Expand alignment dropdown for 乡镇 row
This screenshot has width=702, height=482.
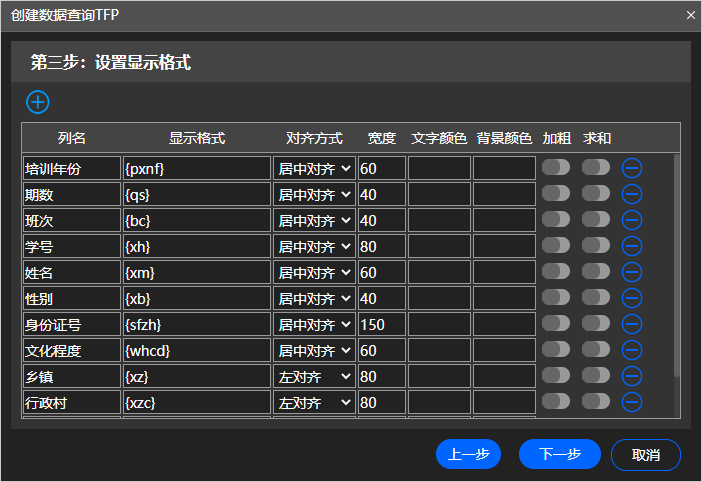click(314, 376)
